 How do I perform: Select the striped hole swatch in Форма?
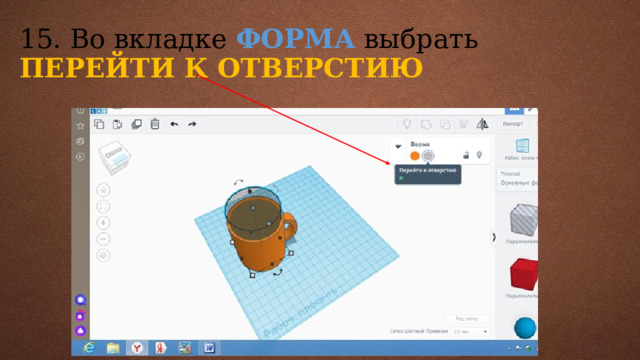coord(428,156)
